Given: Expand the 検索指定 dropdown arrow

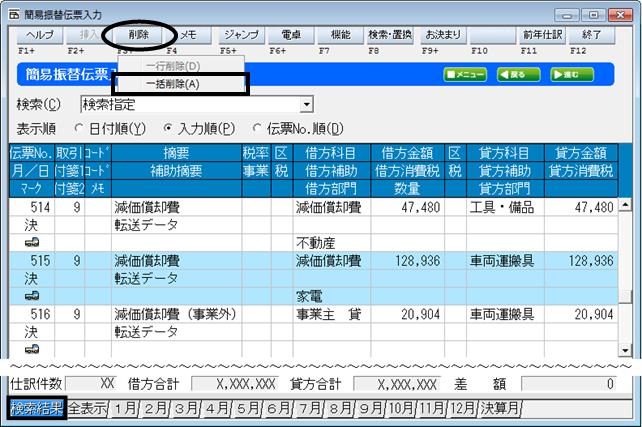Looking at the screenshot, I should (306, 105).
